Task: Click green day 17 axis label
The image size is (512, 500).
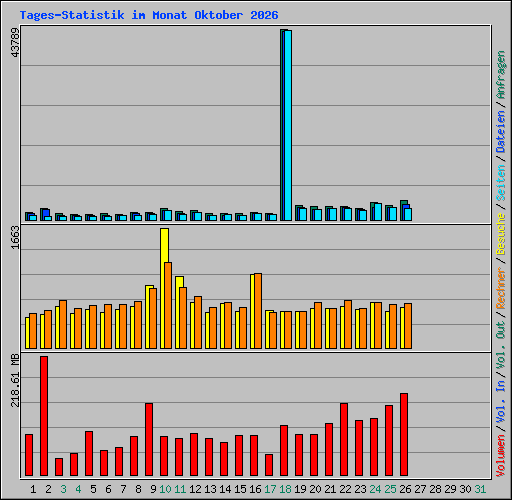Action: point(270,489)
